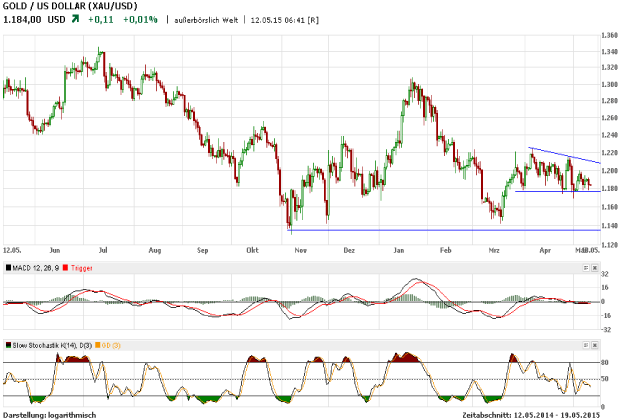
Task: Collapse the Slow Stochastik panel
Action: [587, 345]
